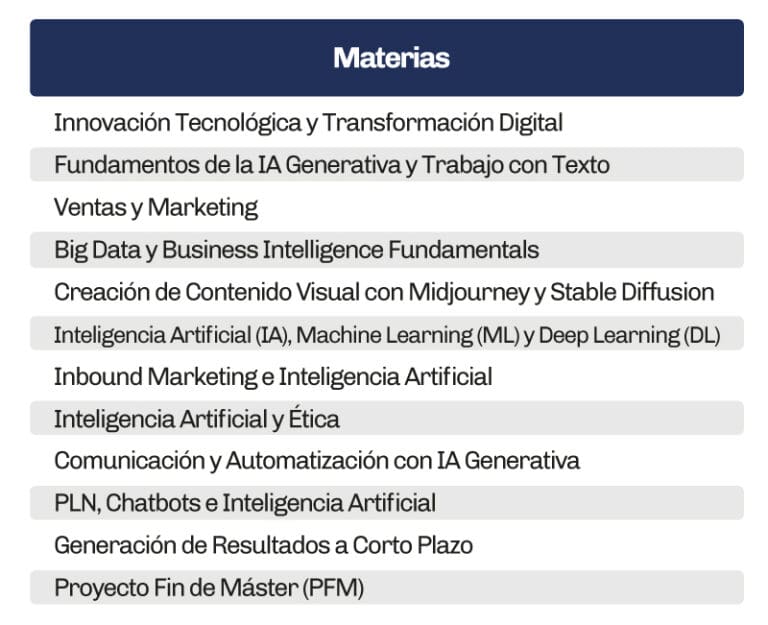
Task: Choose Comunicación y Automatización con IA Generativa
Action: [386, 461]
